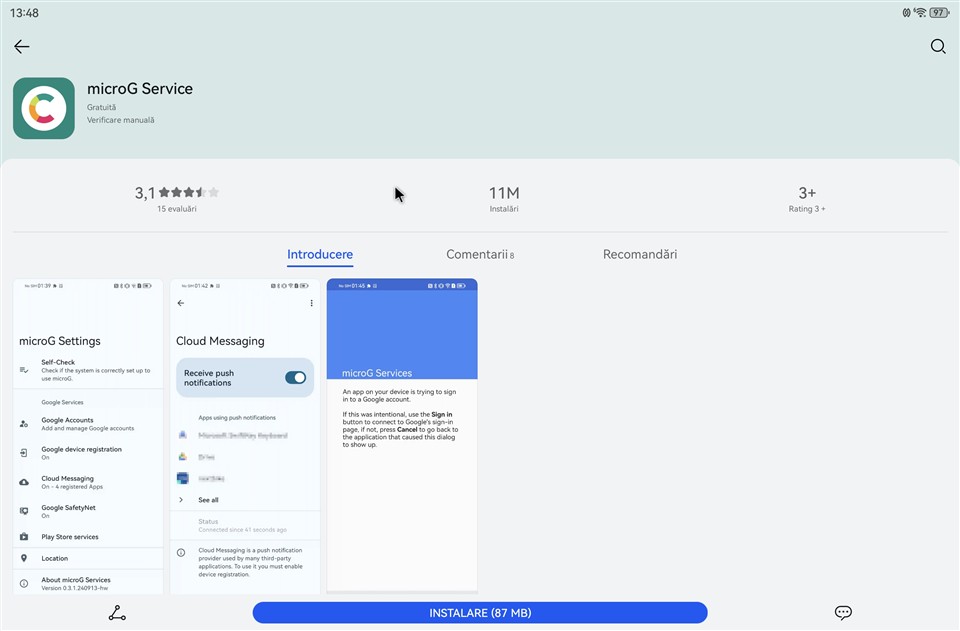This screenshot has height=631, width=960.
Task: Tap the back arrow icon
Action: 22,47
